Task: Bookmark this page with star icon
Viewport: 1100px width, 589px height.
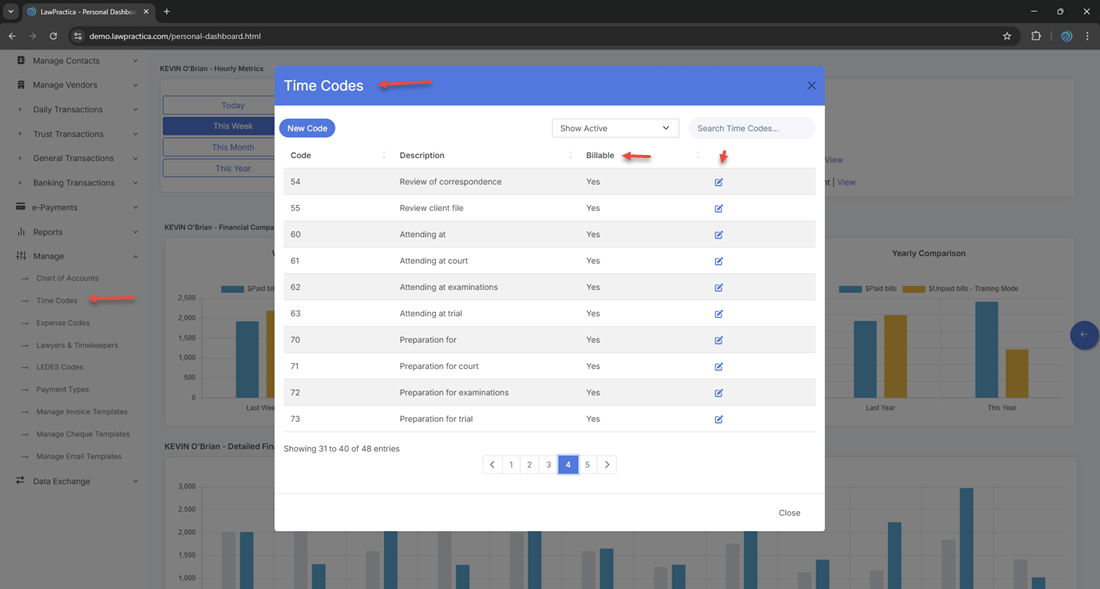Action: tap(1007, 36)
